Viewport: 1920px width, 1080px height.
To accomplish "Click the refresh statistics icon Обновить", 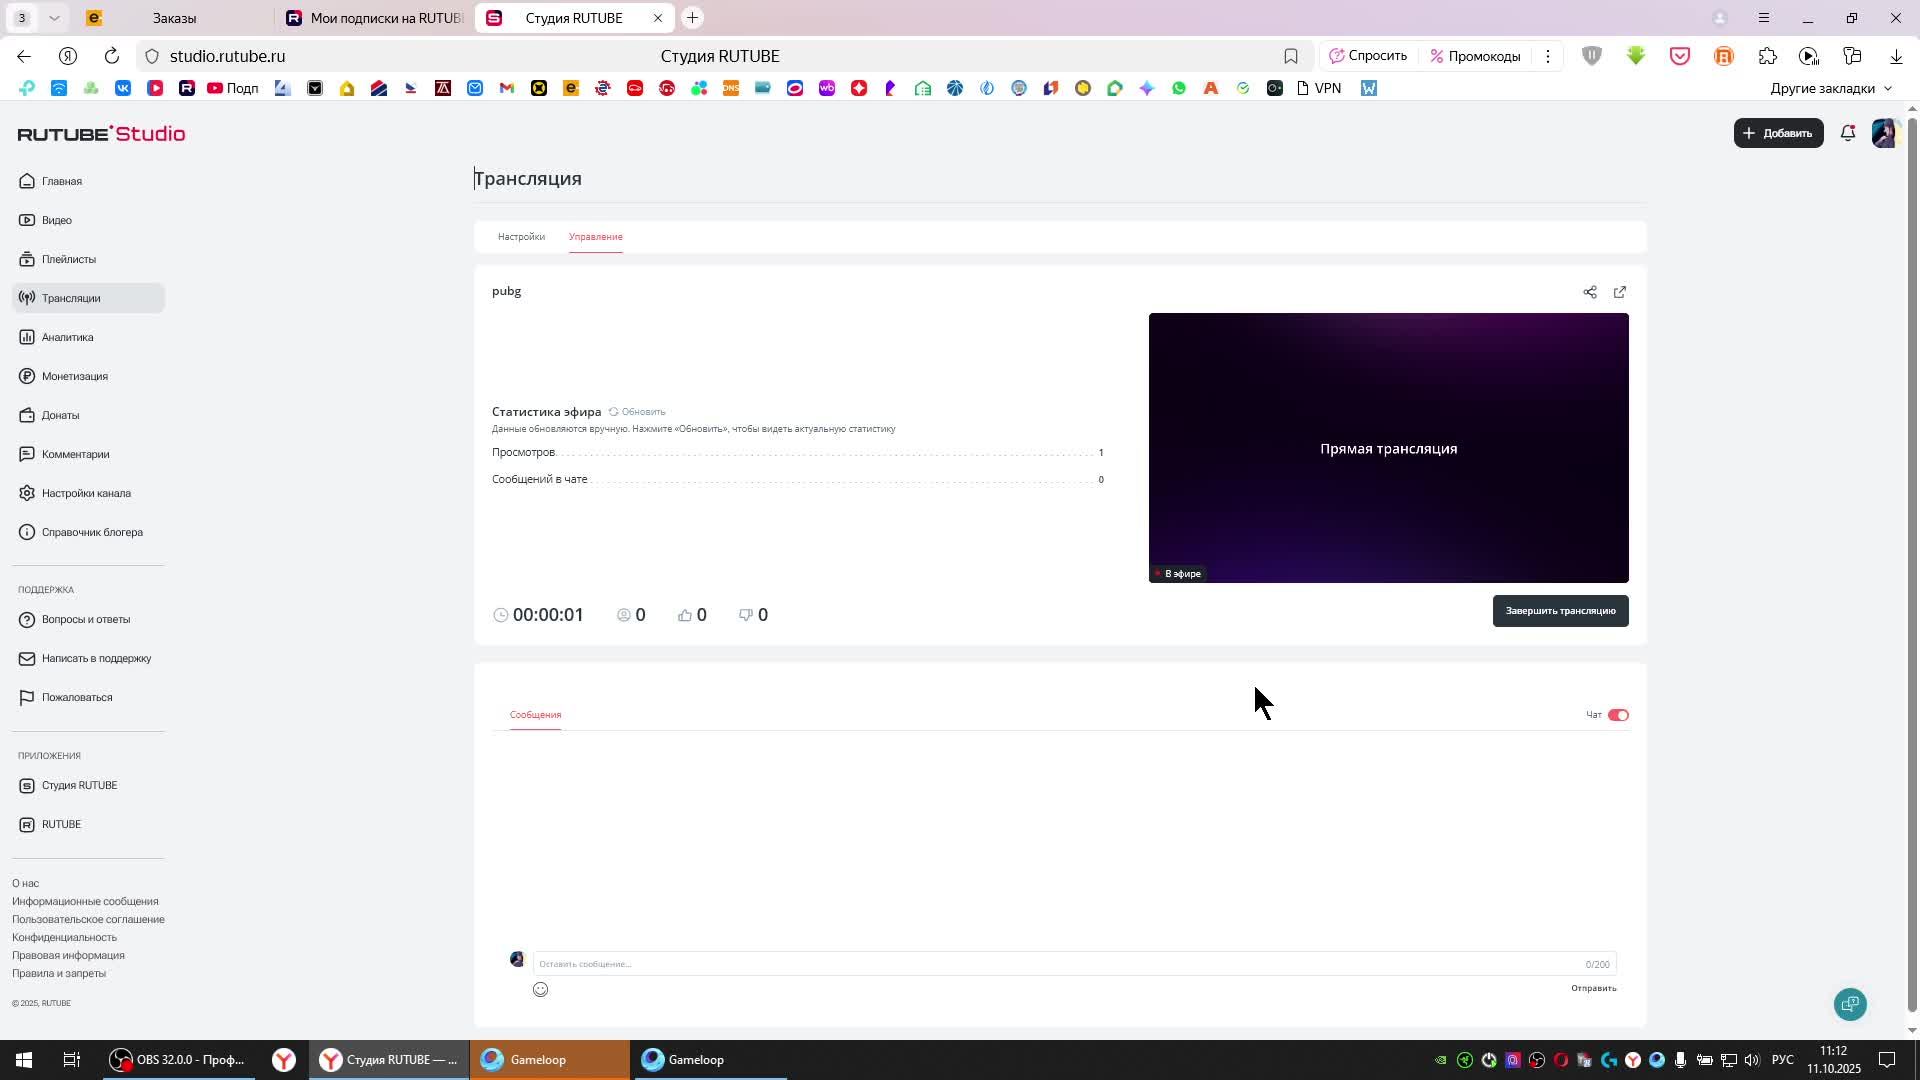I will [637, 412].
